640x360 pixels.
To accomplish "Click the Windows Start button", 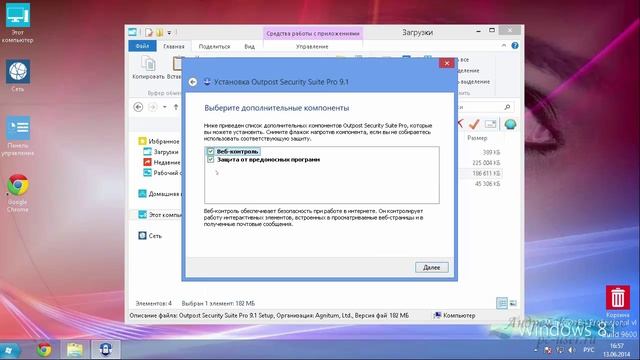I will click(9, 350).
